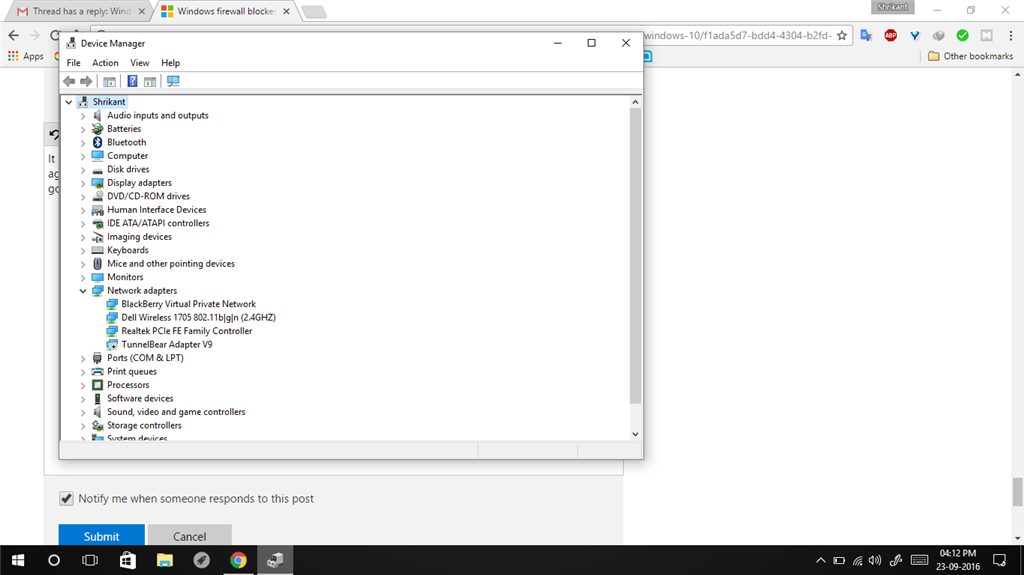Select Realtek PCIe FE Family Controller
The image size is (1024, 575).
[187, 331]
